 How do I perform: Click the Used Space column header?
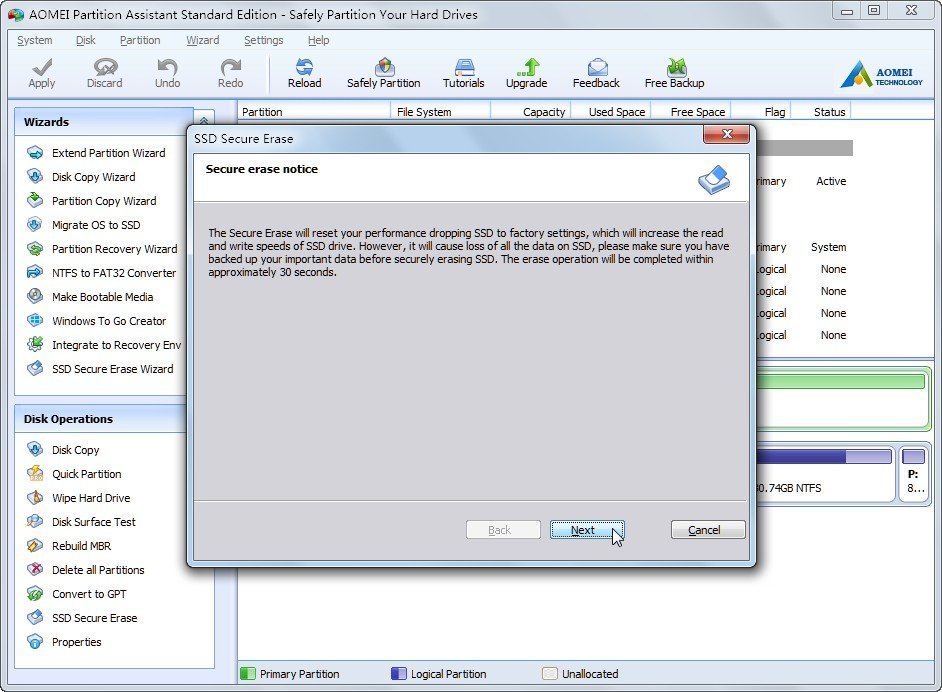pos(610,112)
